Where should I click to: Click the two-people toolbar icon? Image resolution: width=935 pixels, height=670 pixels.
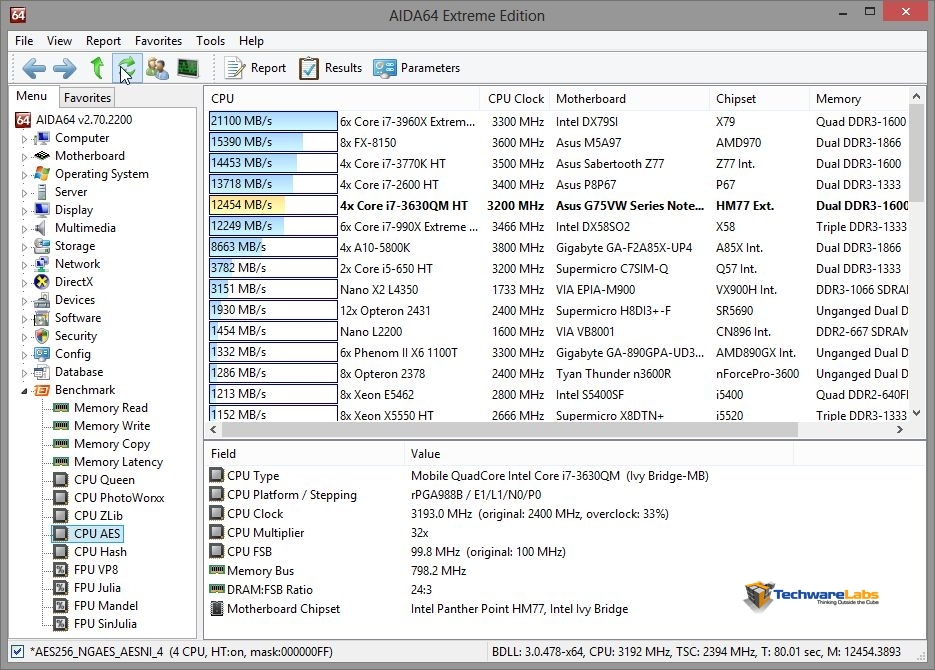(157, 68)
